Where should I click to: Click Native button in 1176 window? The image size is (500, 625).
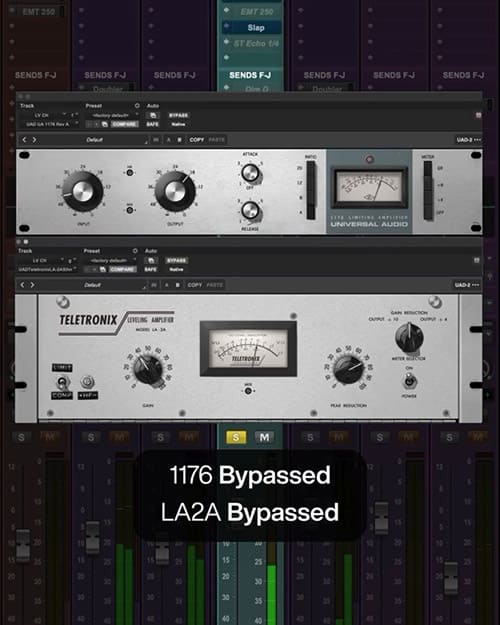tap(178, 124)
